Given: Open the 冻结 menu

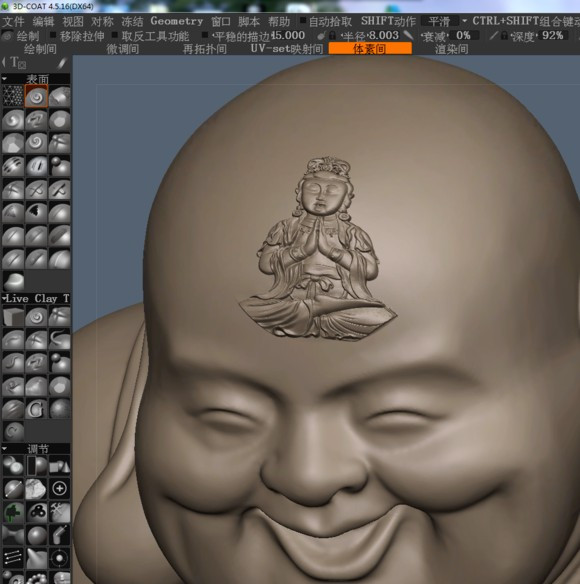Looking at the screenshot, I should [x=132, y=21].
